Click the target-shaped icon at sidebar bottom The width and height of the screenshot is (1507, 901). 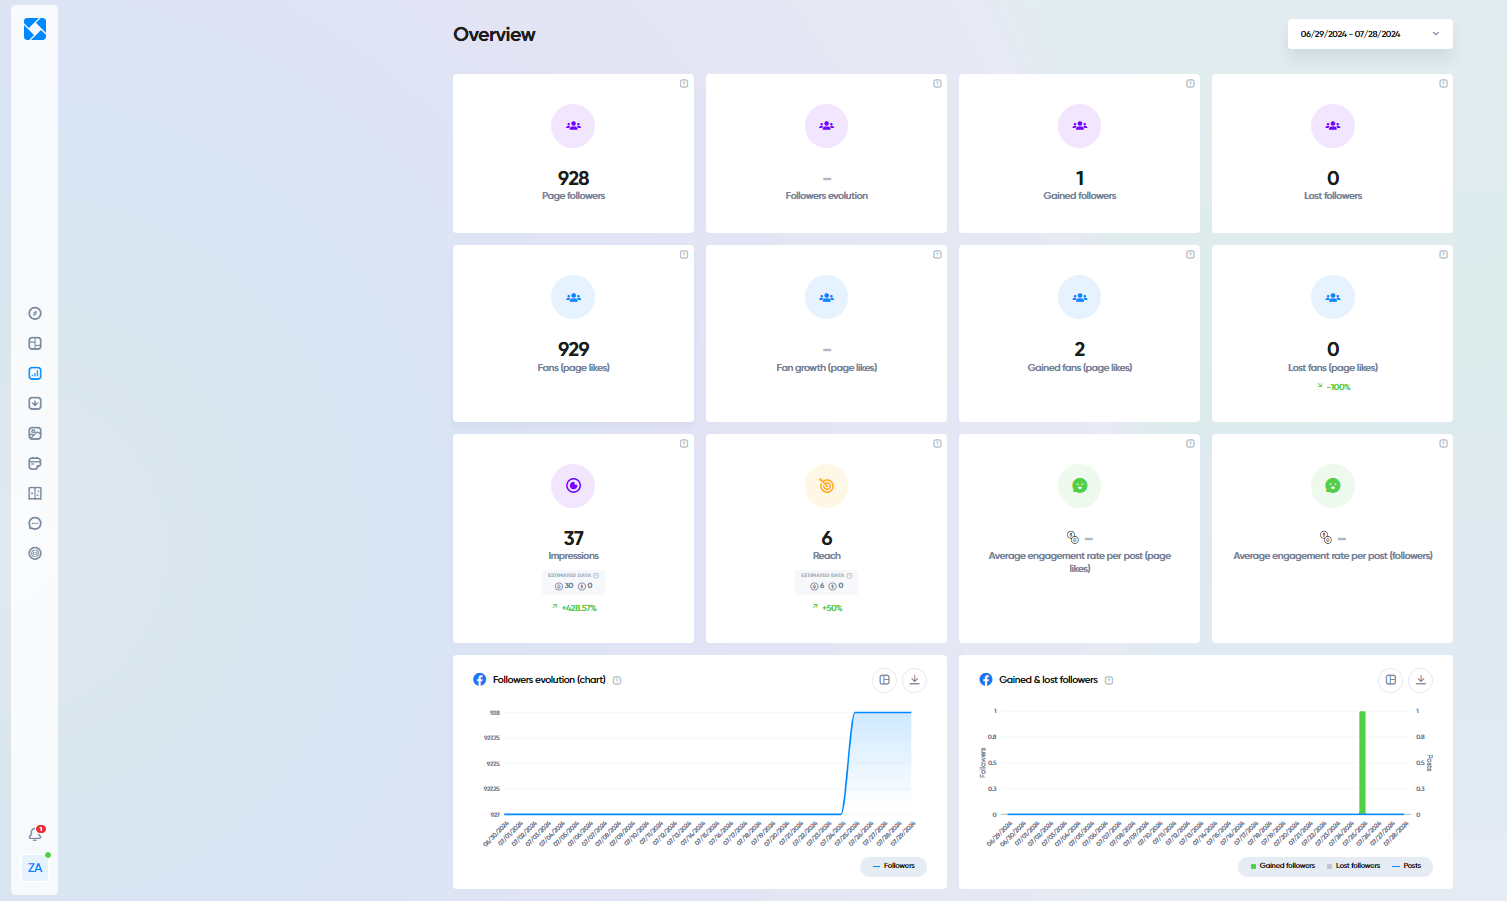coord(34,553)
